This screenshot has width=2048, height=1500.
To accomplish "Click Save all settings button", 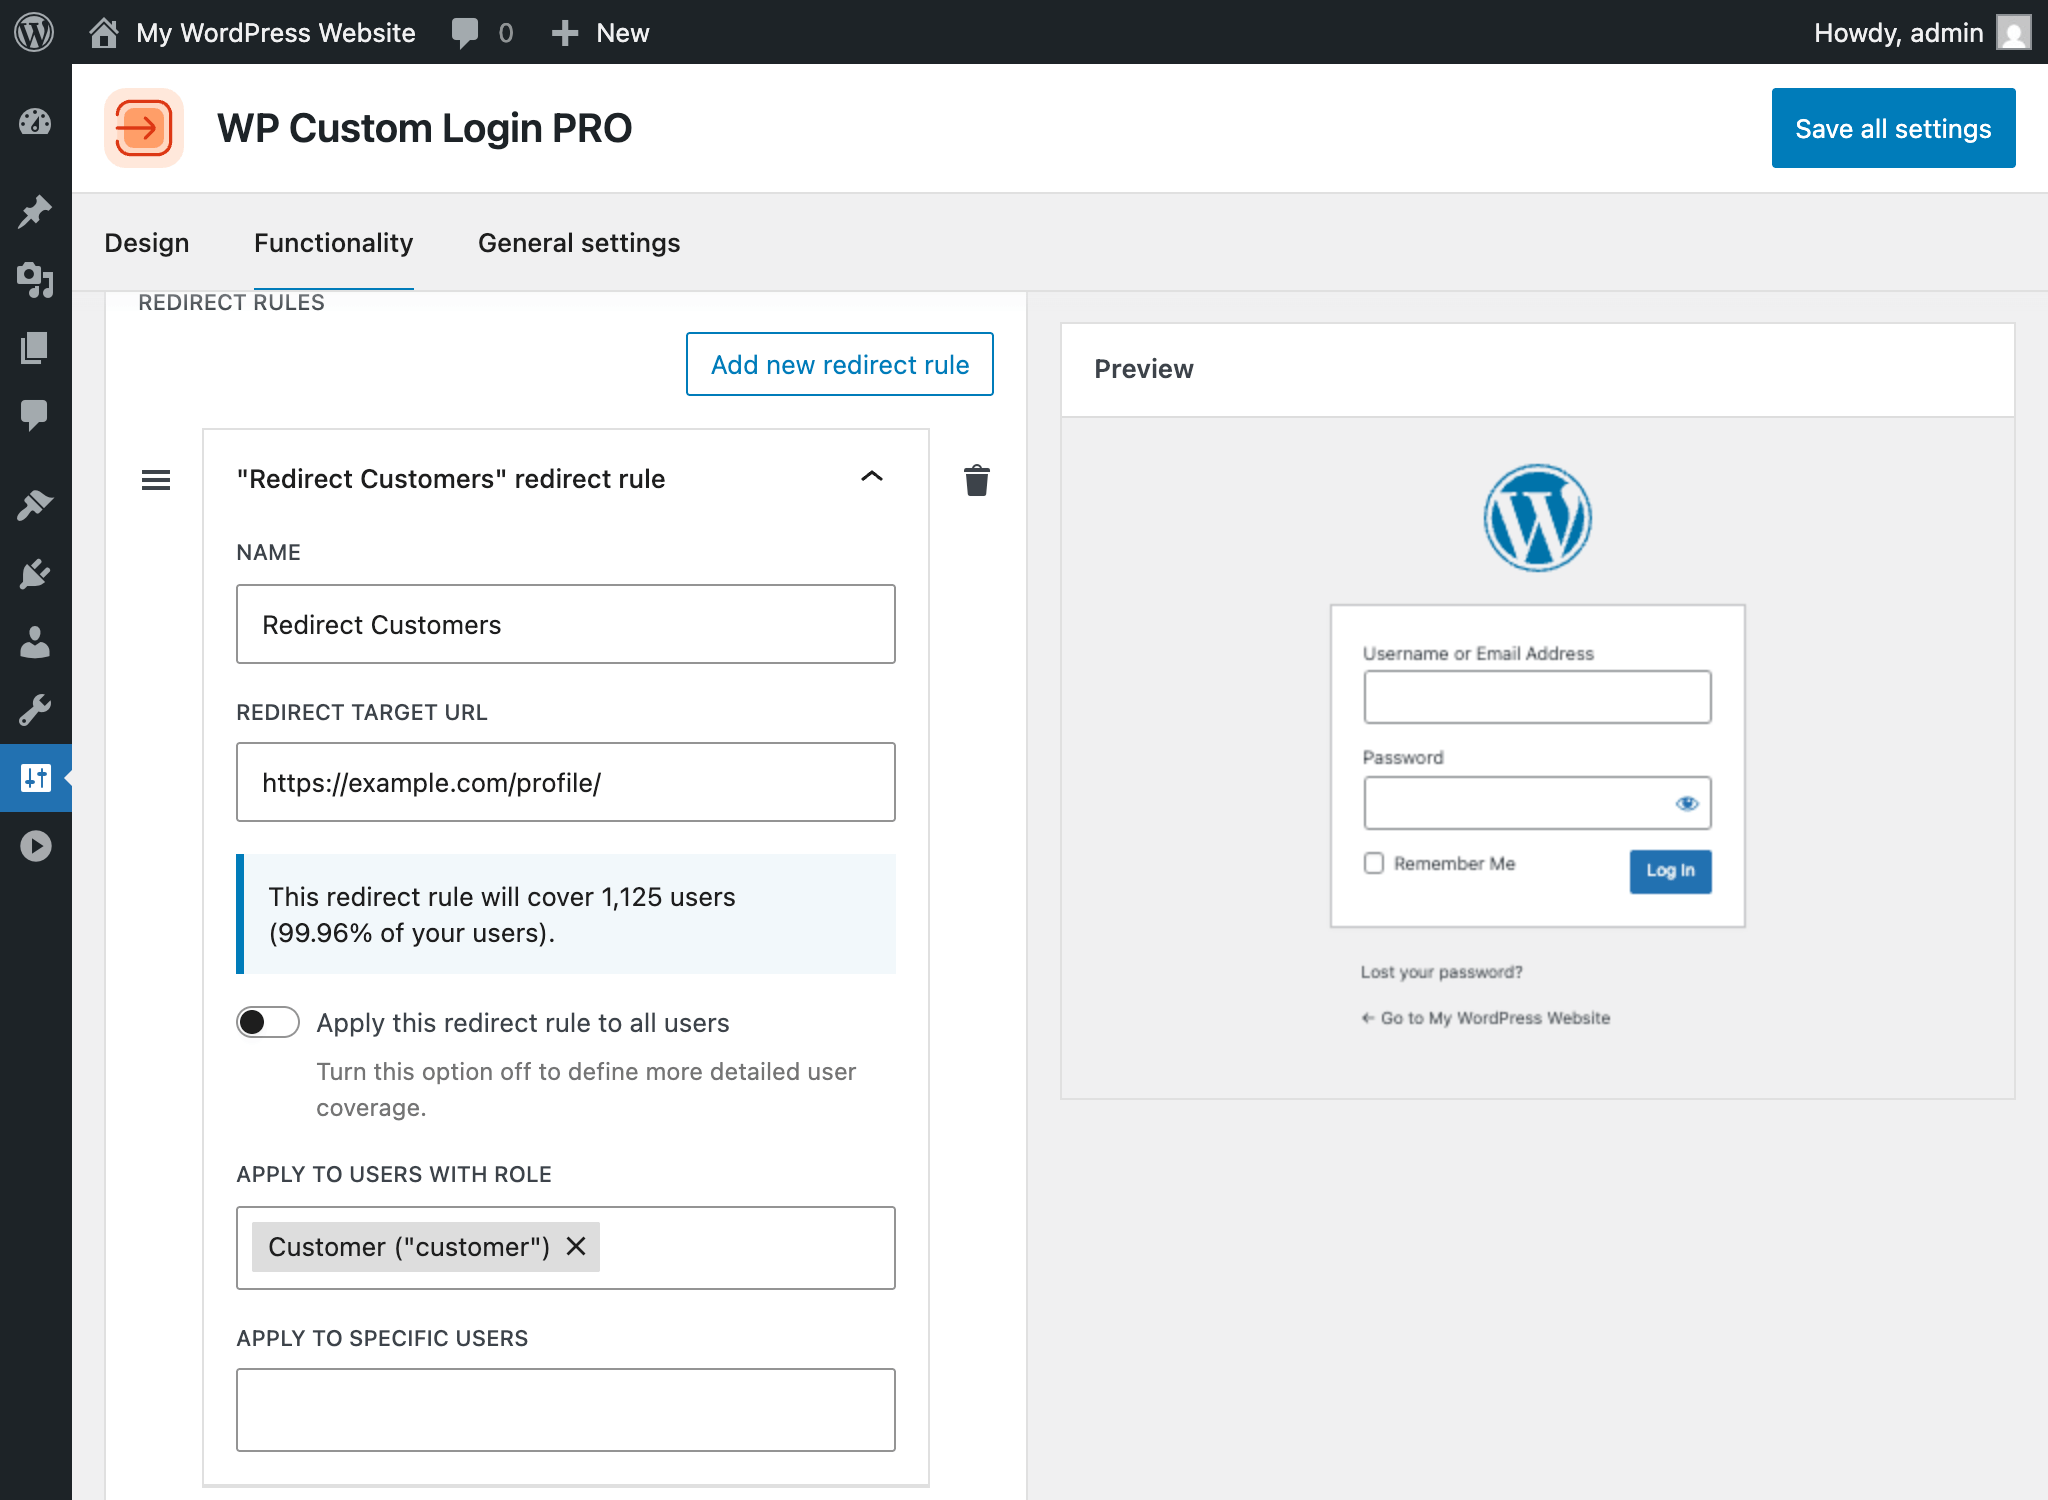I will coord(1892,128).
